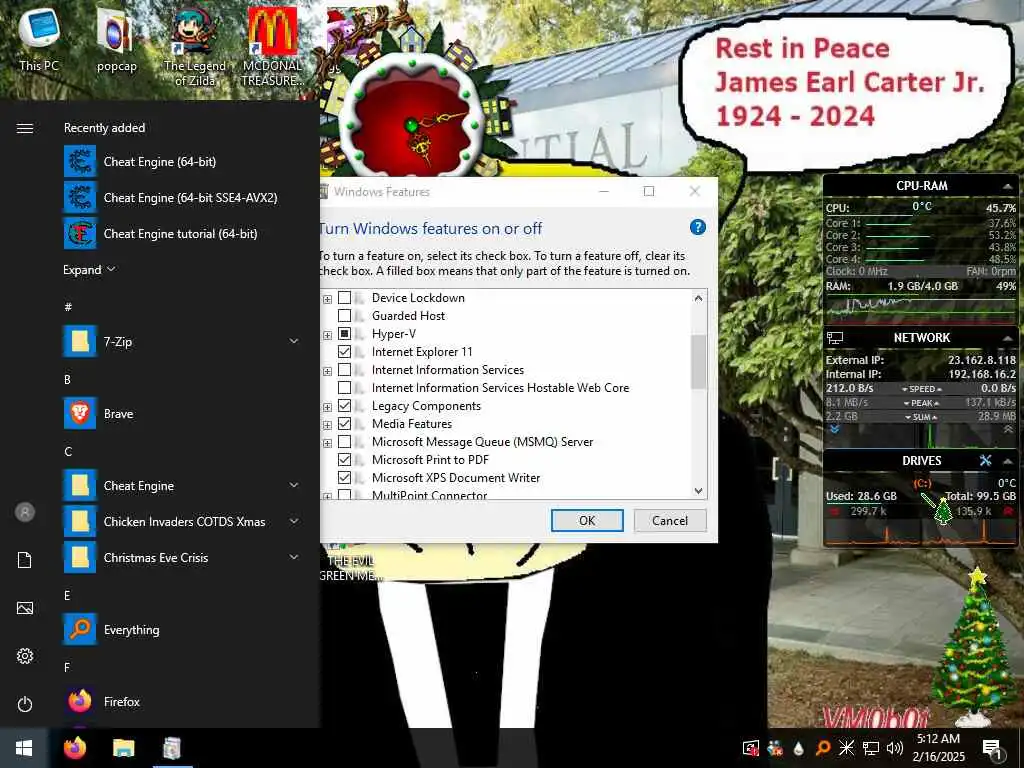Open Pictures icon in Start sidebar
Viewport: 1024px width, 768px height.
point(25,608)
